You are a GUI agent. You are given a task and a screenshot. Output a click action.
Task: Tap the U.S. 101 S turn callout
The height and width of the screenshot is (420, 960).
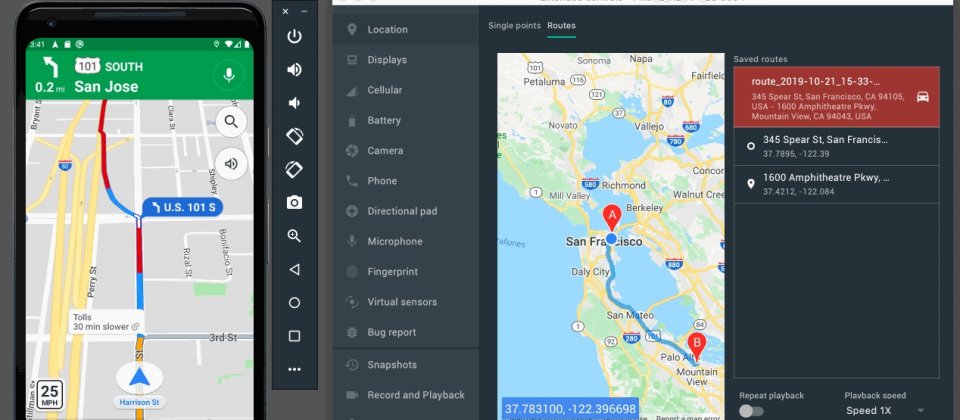tap(183, 208)
